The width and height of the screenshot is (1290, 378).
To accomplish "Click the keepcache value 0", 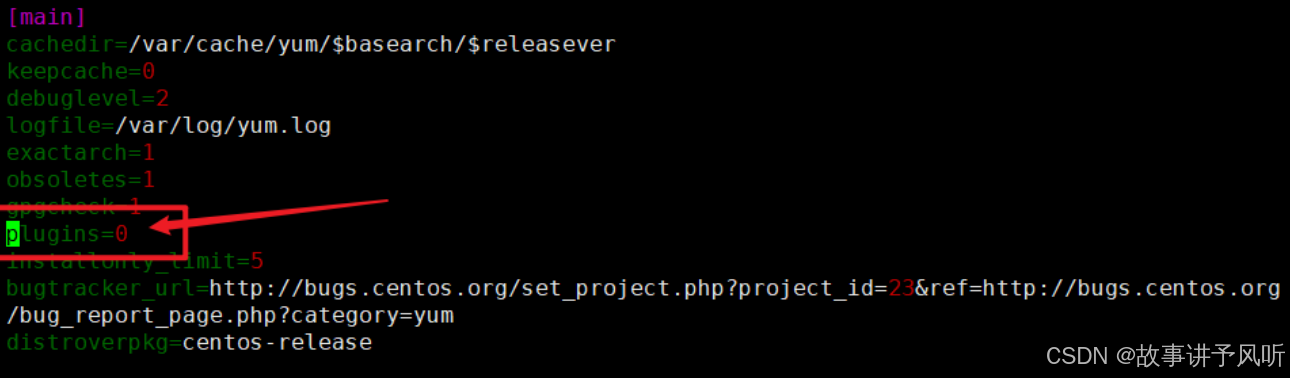I will pos(148,72).
